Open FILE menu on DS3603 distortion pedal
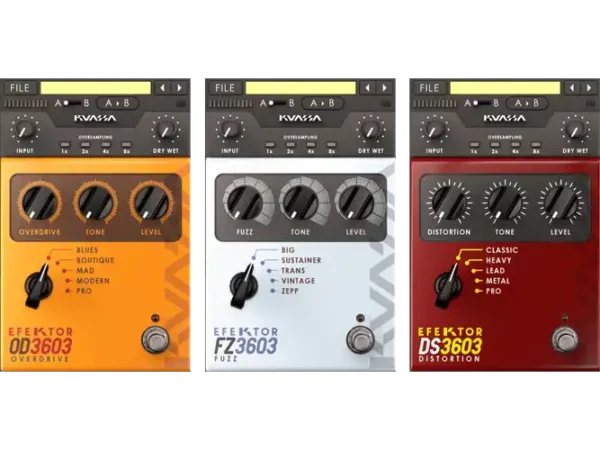Viewport: 600px width, 450px height. coord(429,88)
